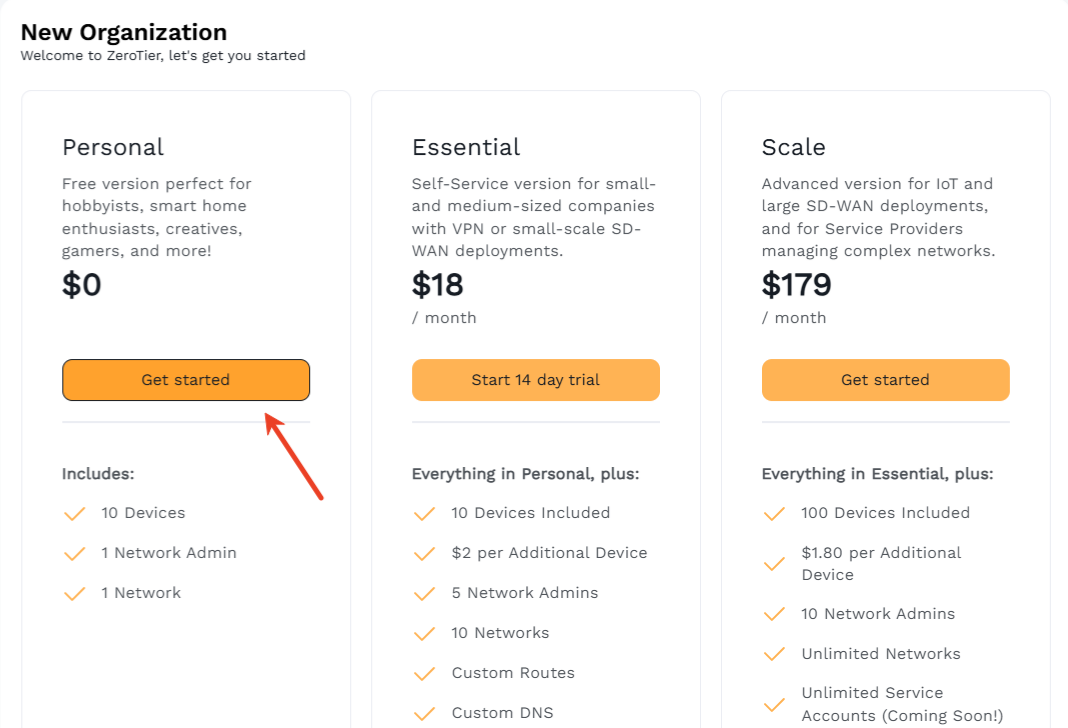Click the $2 per Additional Device item
The height and width of the screenshot is (728, 1068).
pyautogui.click(x=549, y=553)
